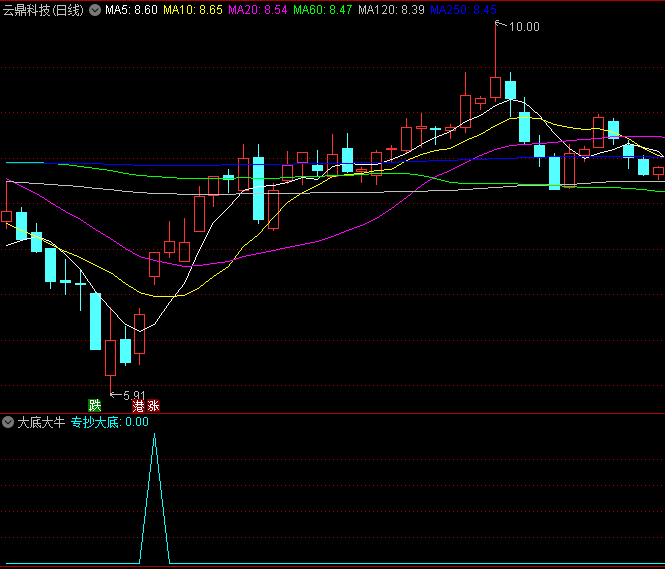665x569 pixels.
Task: Select the 云鼎科技(日线) chart title
Action: pos(43,10)
